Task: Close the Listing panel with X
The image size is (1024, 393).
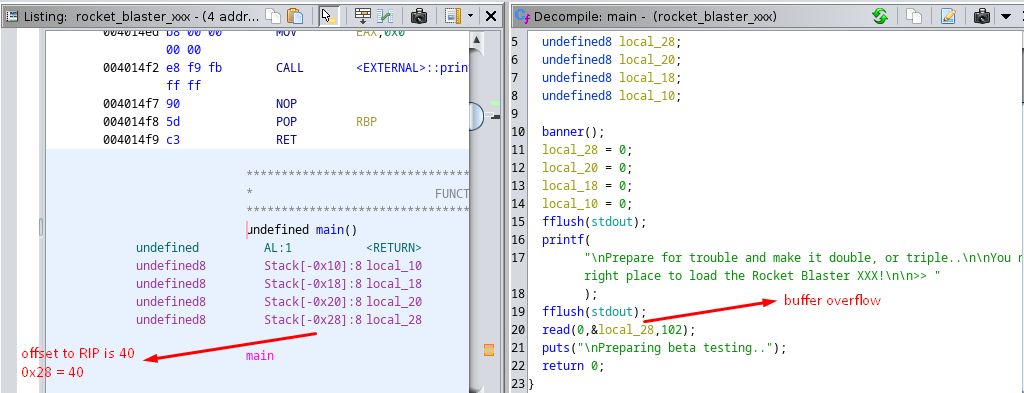Action: point(490,15)
